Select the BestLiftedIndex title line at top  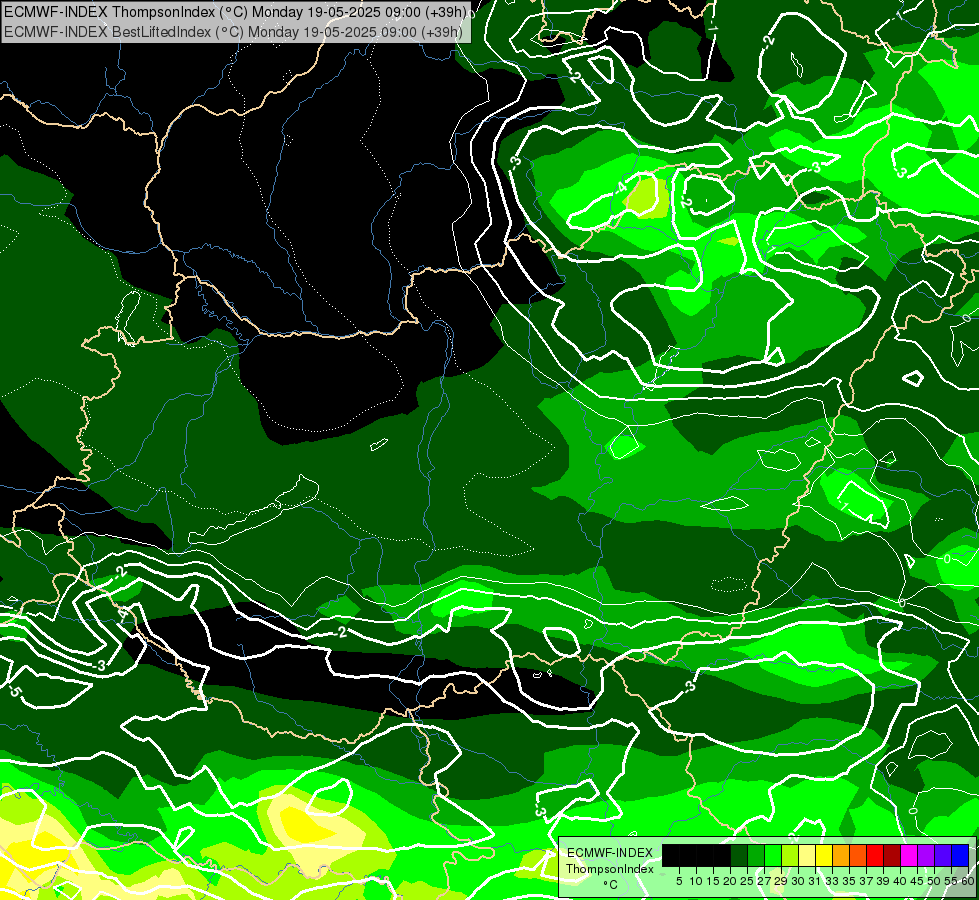point(234,31)
